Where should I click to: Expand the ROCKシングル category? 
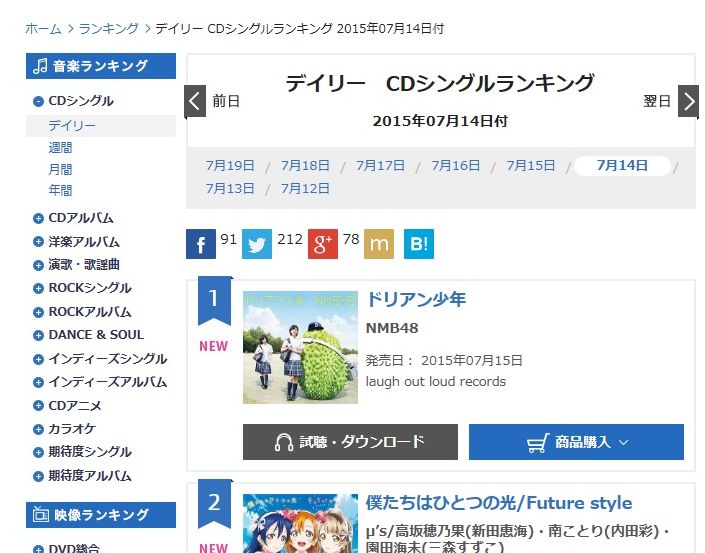click(x=38, y=289)
